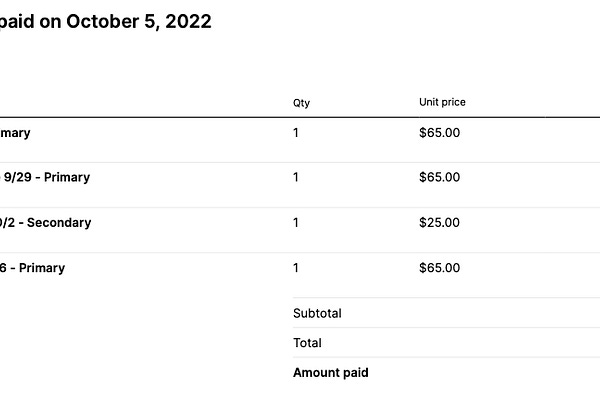Click the $25.00 unit price
This screenshot has width=600, height=400.
pos(439,222)
